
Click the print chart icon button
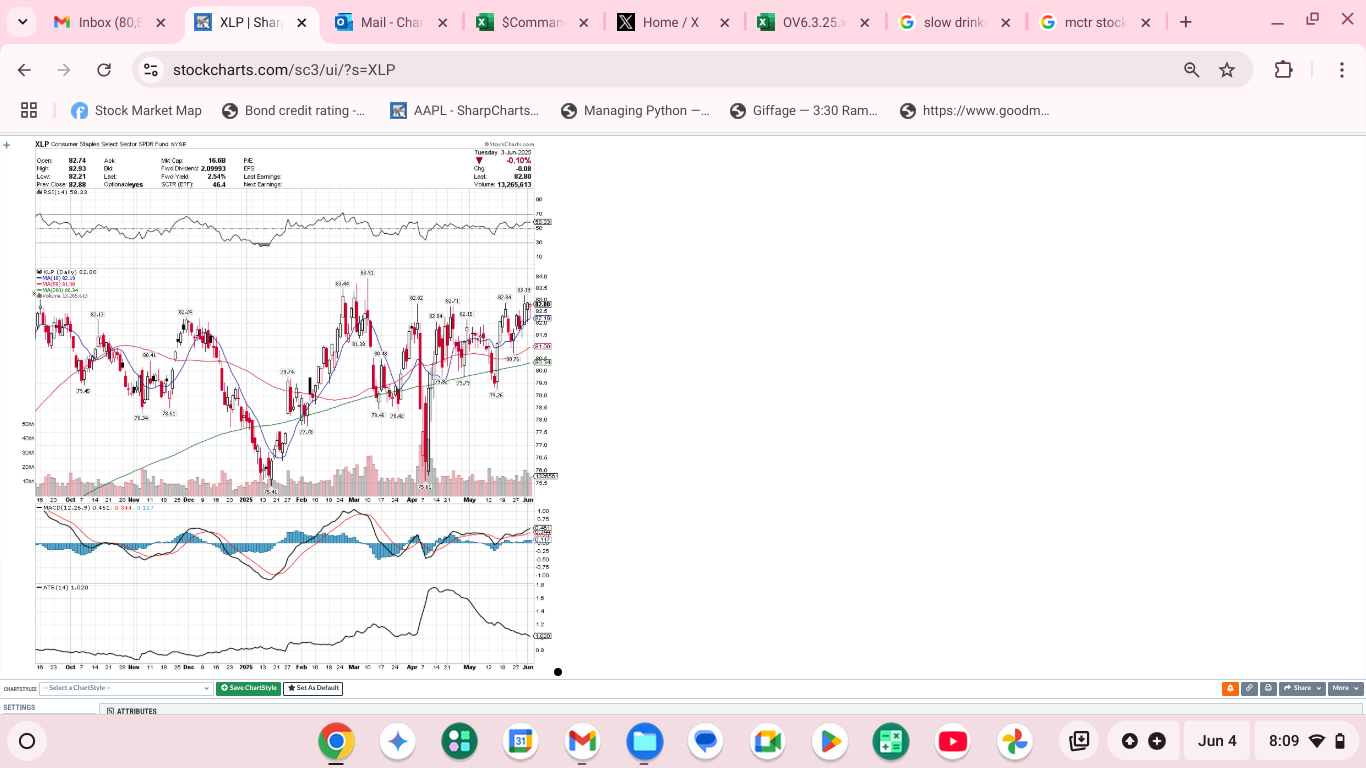click(1268, 688)
